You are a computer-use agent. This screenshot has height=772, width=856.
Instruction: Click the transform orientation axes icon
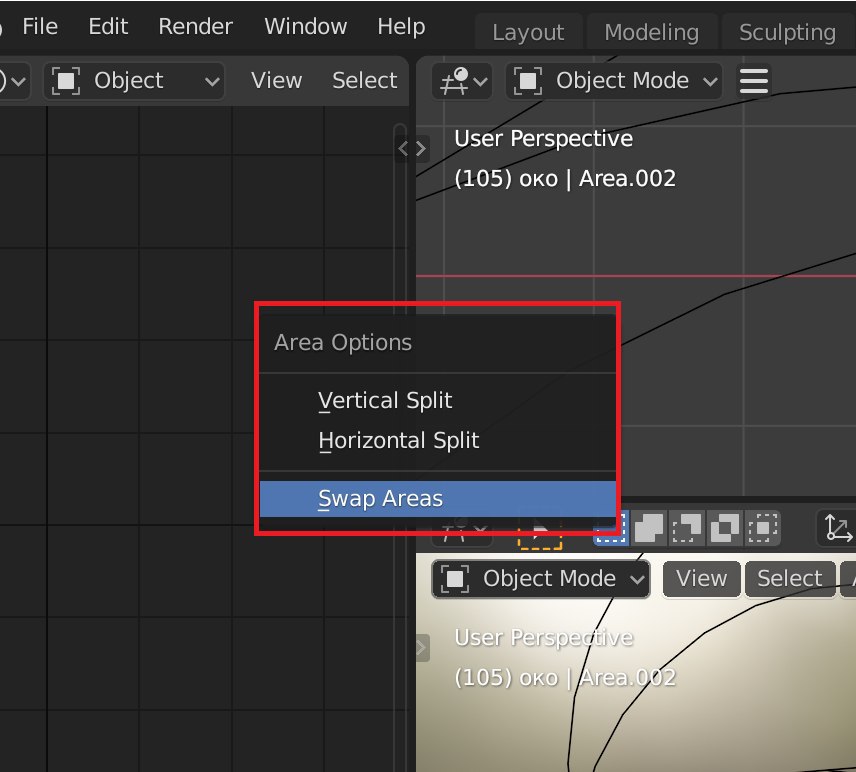point(837,528)
